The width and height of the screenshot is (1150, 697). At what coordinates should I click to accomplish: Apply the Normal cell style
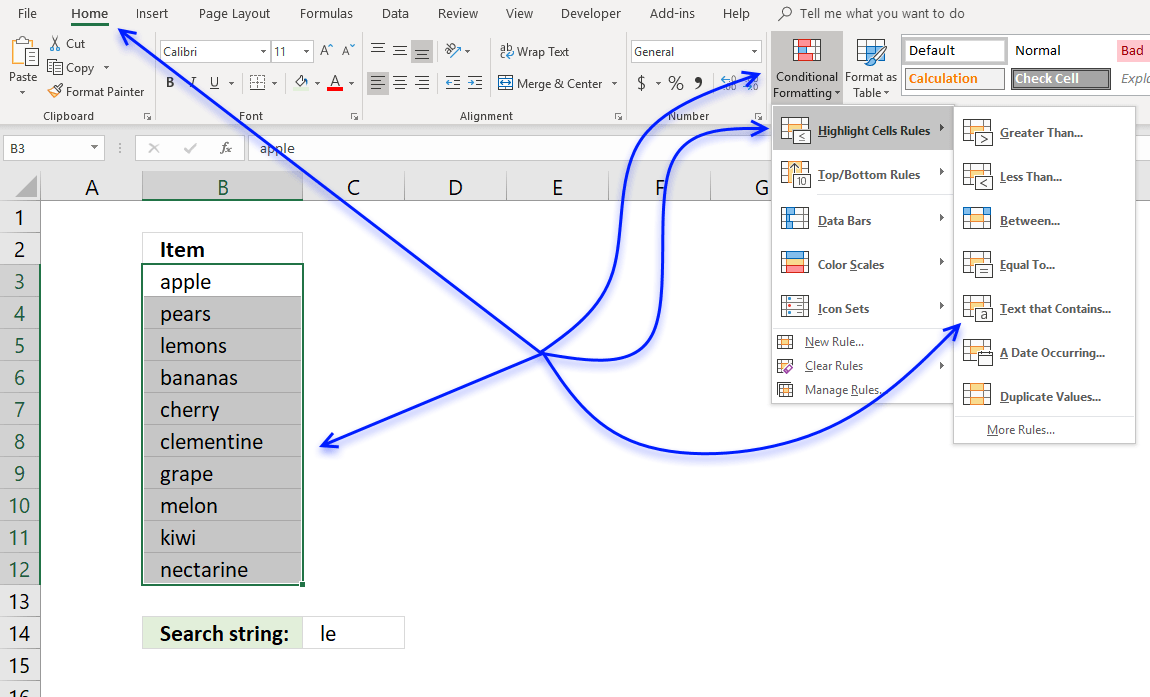[1061, 51]
